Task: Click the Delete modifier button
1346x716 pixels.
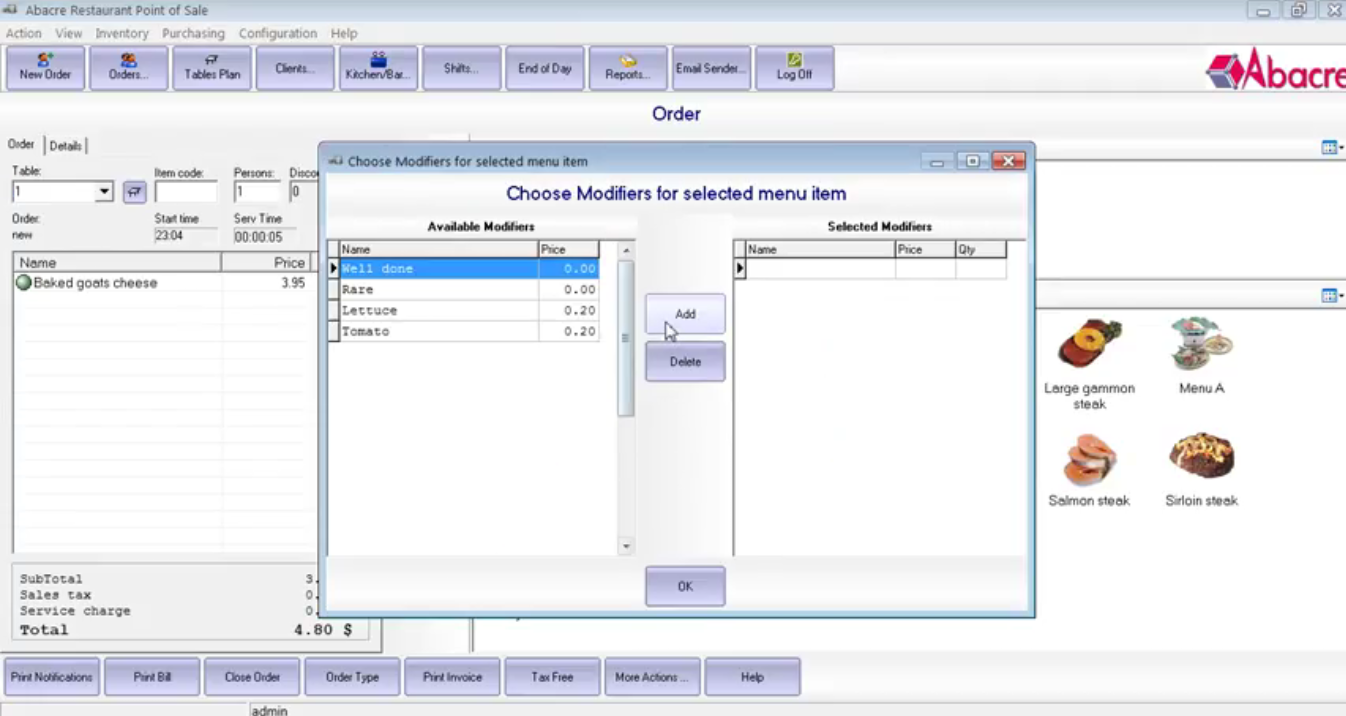Action: click(x=685, y=362)
